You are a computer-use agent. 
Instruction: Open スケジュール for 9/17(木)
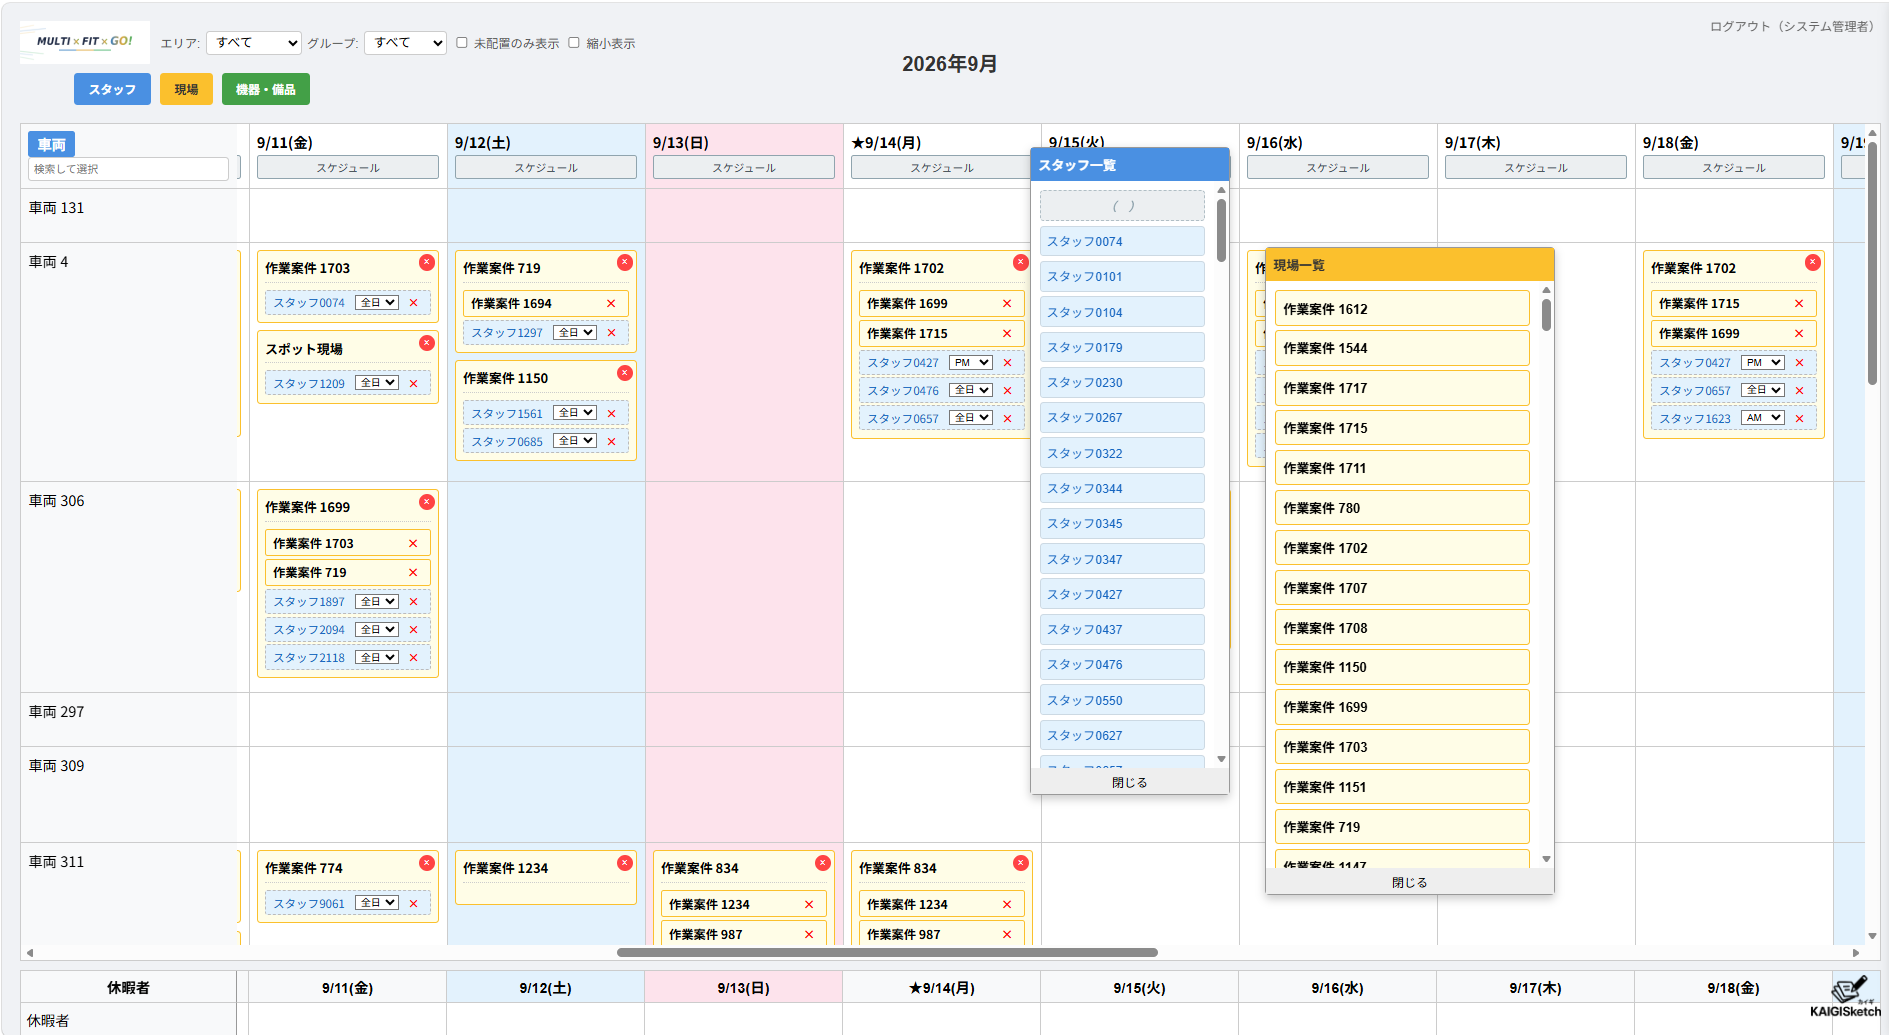click(1536, 167)
